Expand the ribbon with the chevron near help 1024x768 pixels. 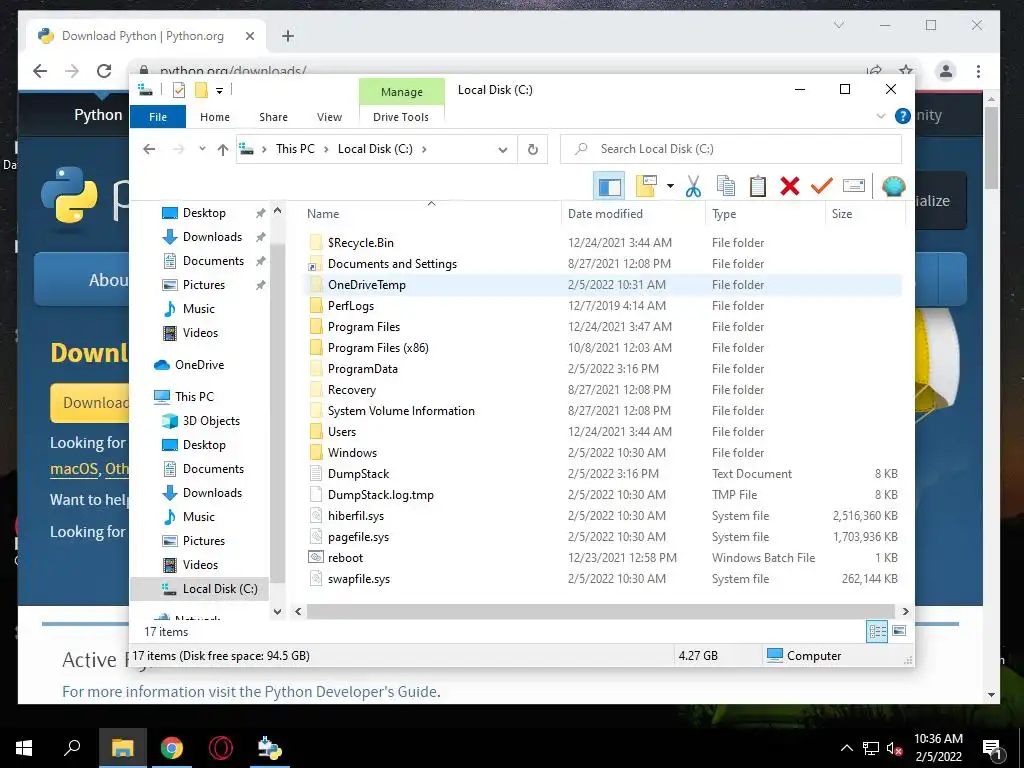[880, 116]
